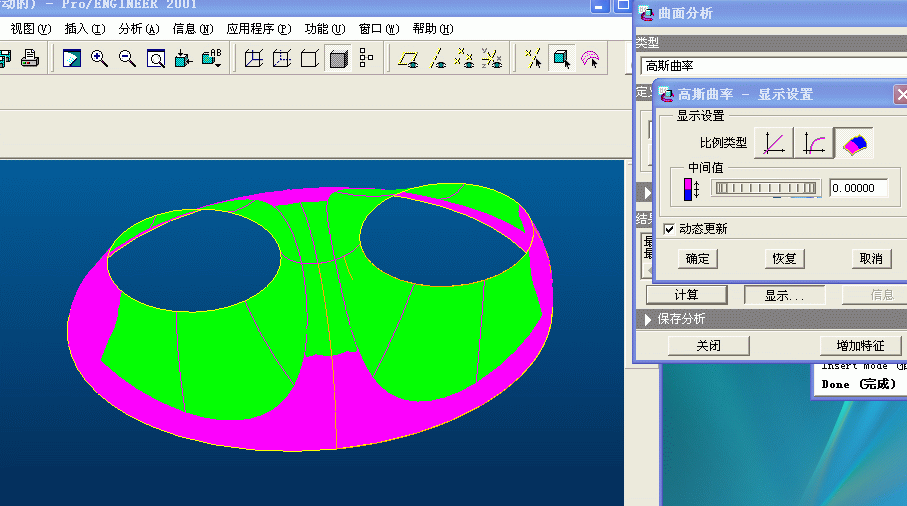Click the pink surface select icon

pos(590,58)
